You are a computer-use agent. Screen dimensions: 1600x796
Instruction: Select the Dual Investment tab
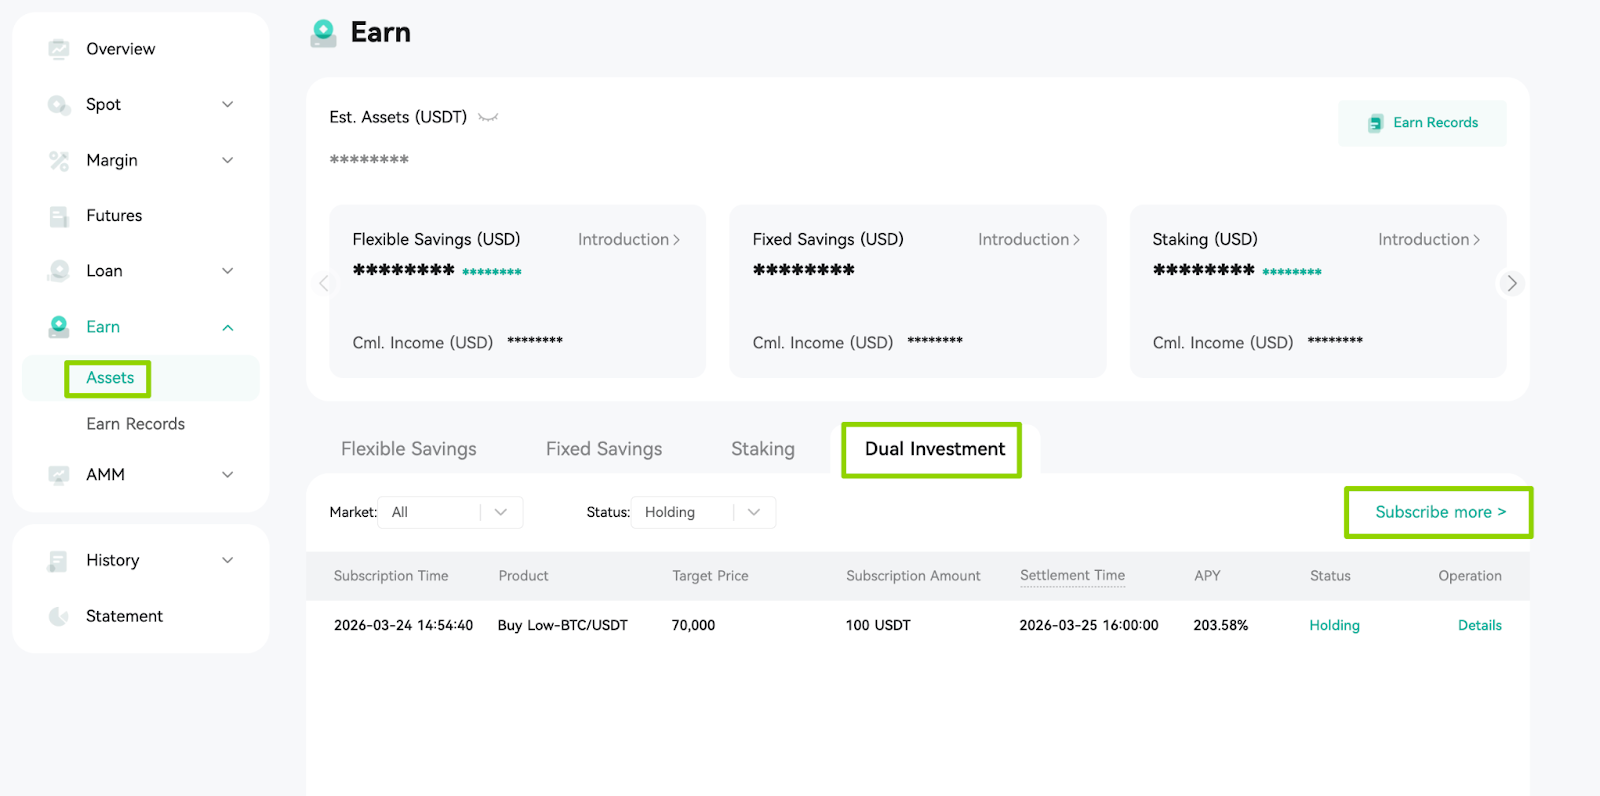(935, 449)
